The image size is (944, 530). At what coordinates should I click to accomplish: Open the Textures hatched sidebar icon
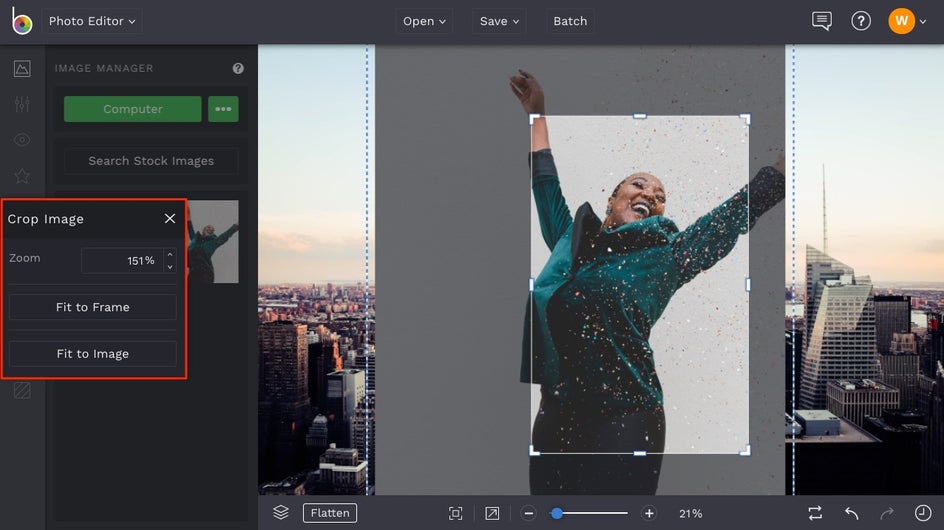22,390
